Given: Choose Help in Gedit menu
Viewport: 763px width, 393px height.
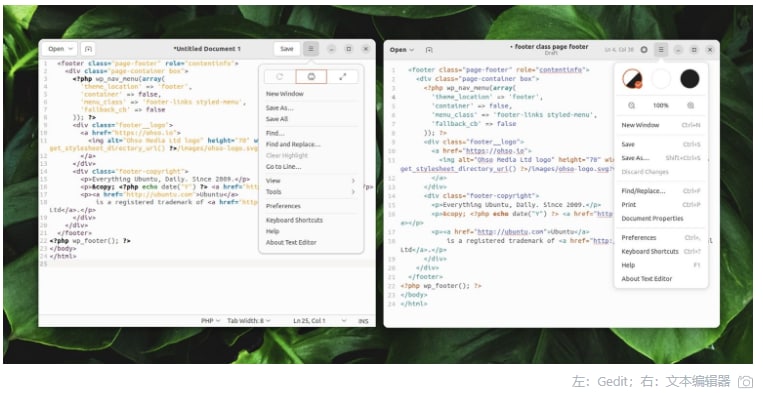Looking at the screenshot, I should coord(310,231).
